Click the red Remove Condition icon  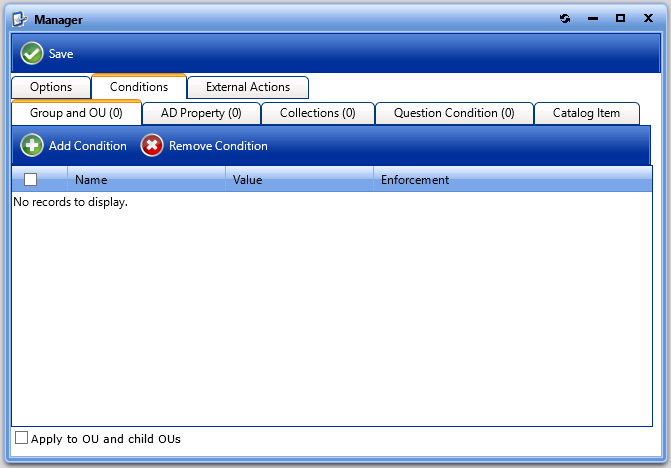152,146
